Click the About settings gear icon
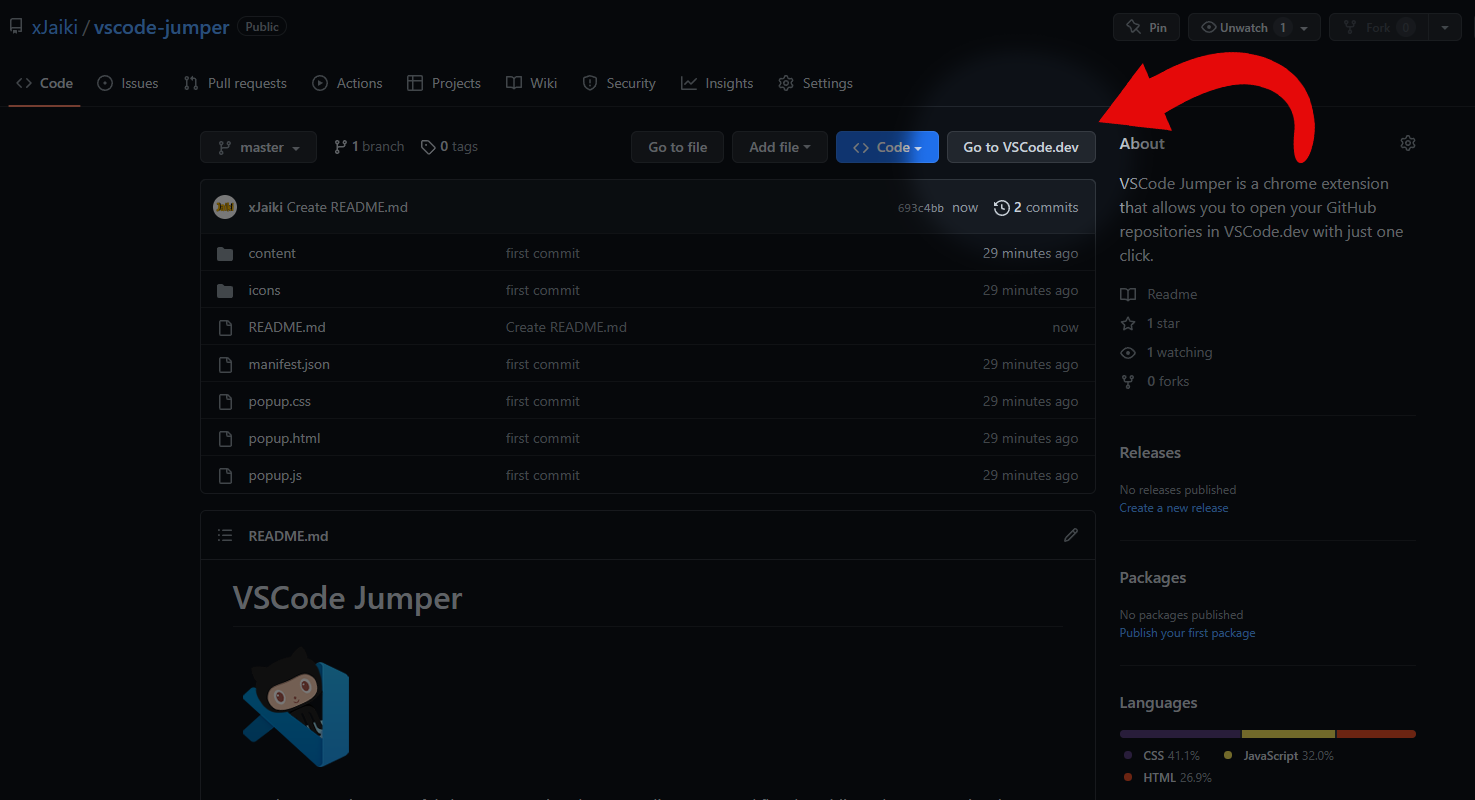The height and width of the screenshot is (800, 1475). (x=1408, y=143)
